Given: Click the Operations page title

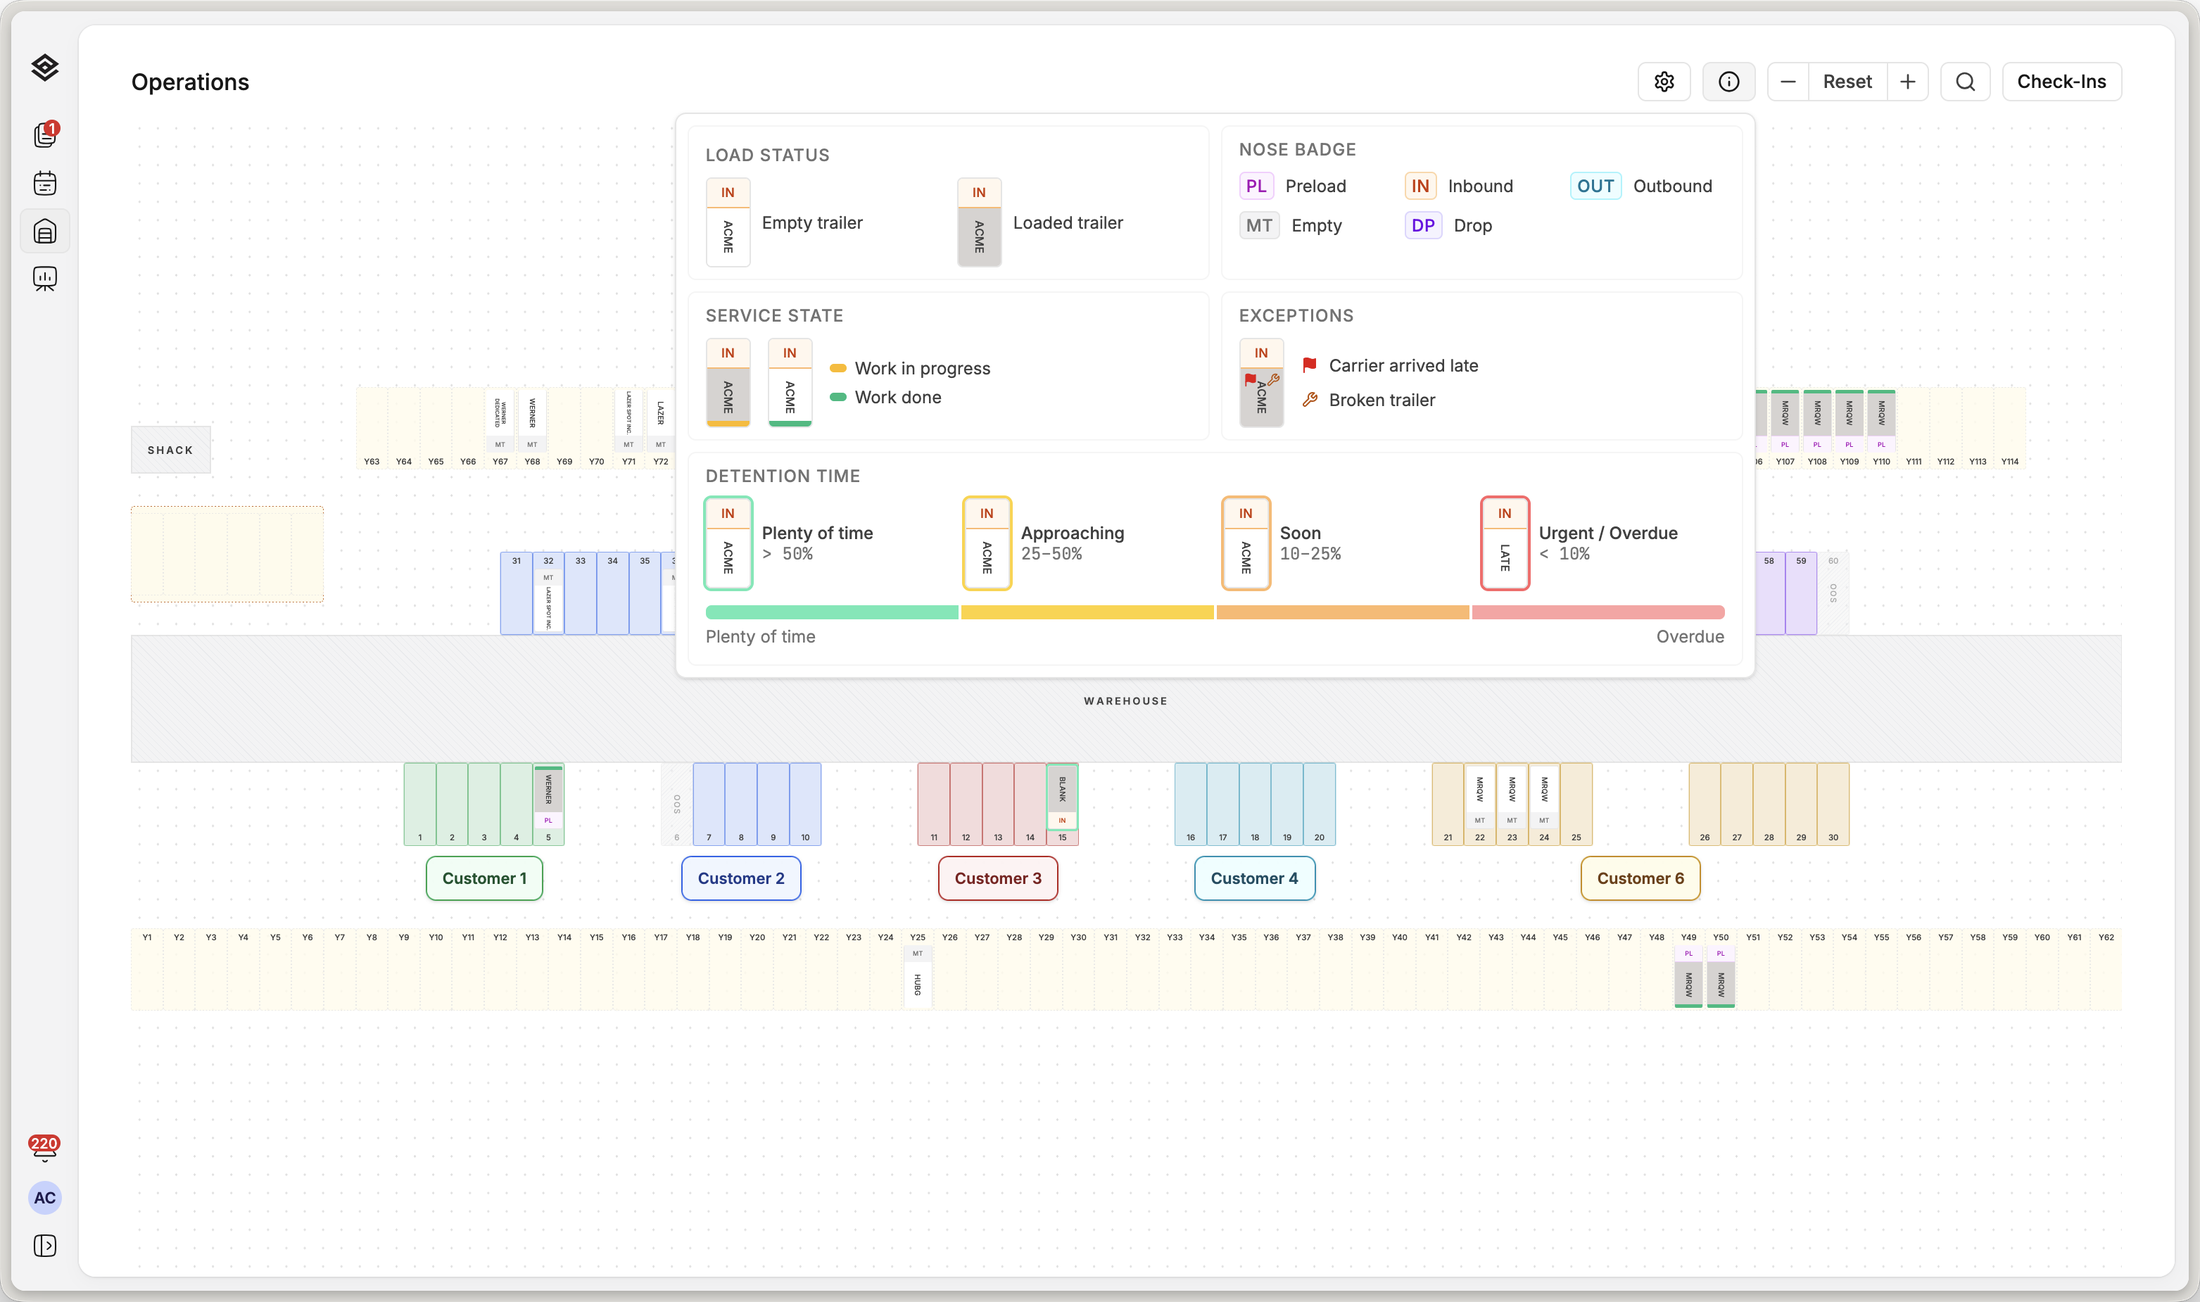Looking at the screenshot, I should [190, 82].
